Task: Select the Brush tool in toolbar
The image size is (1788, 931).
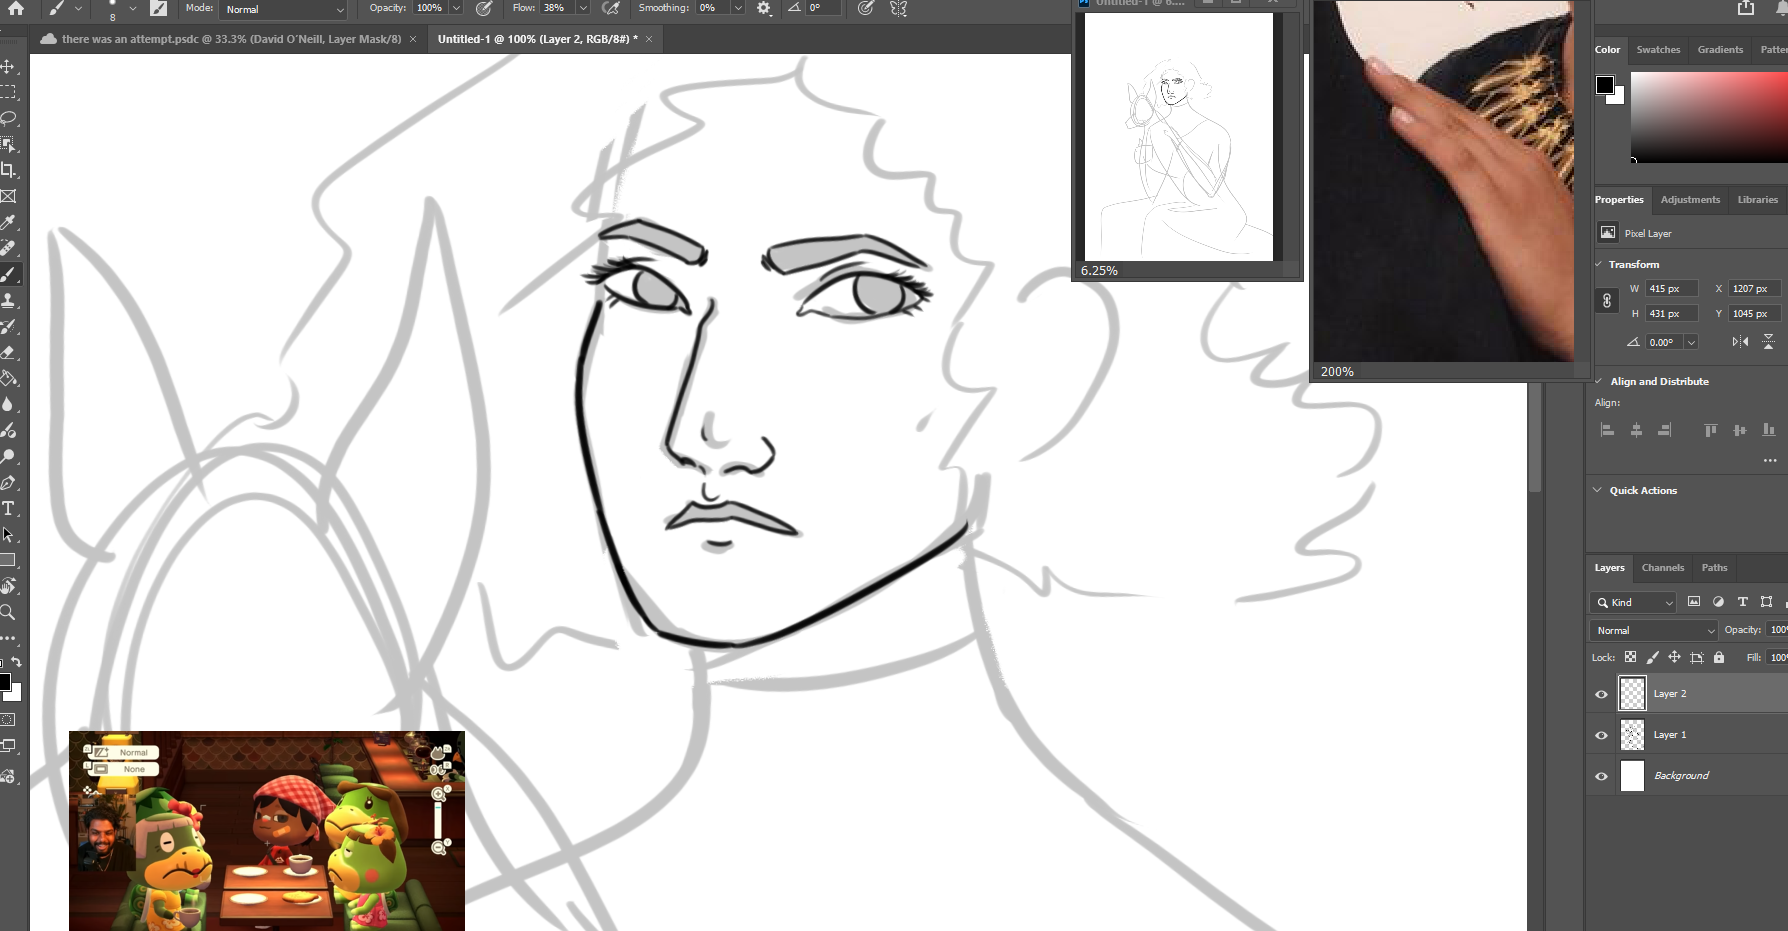Action: pos(8,274)
